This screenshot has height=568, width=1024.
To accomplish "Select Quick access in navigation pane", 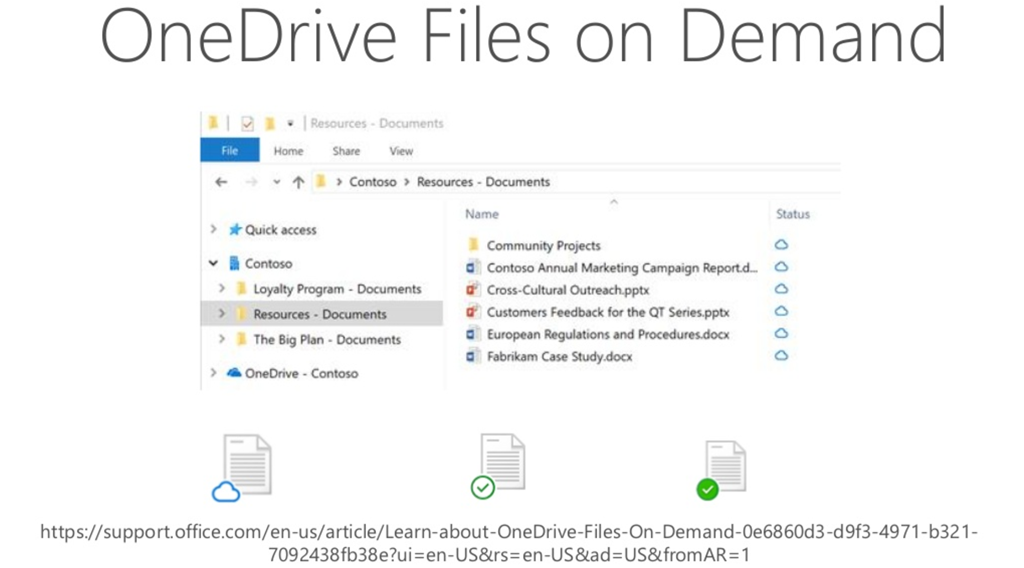I will point(281,230).
